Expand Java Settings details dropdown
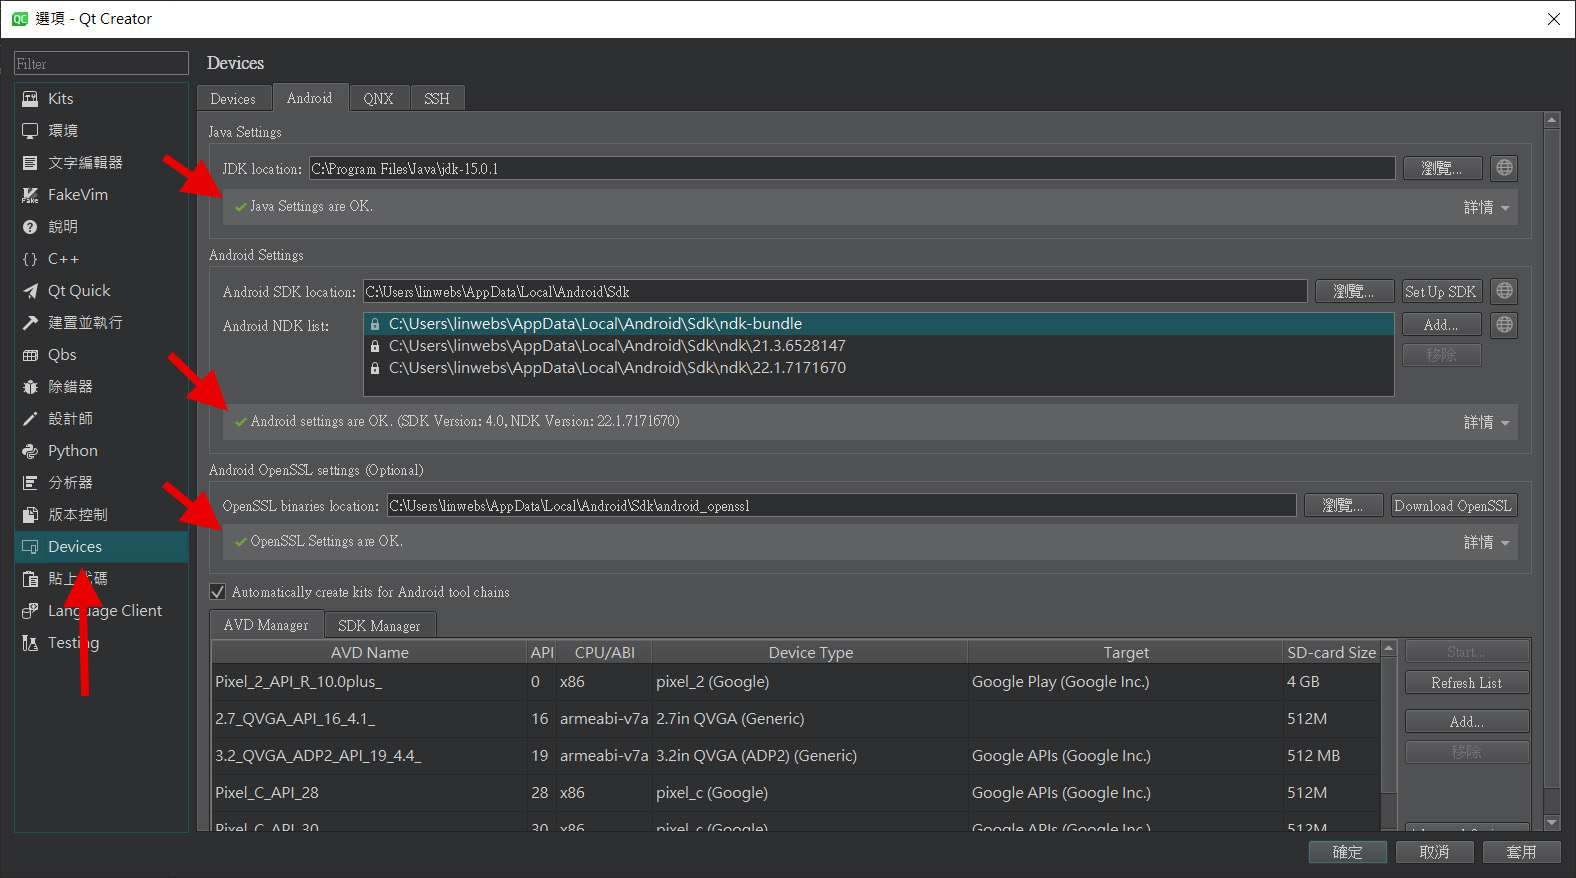The image size is (1576, 878). pos(1486,207)
